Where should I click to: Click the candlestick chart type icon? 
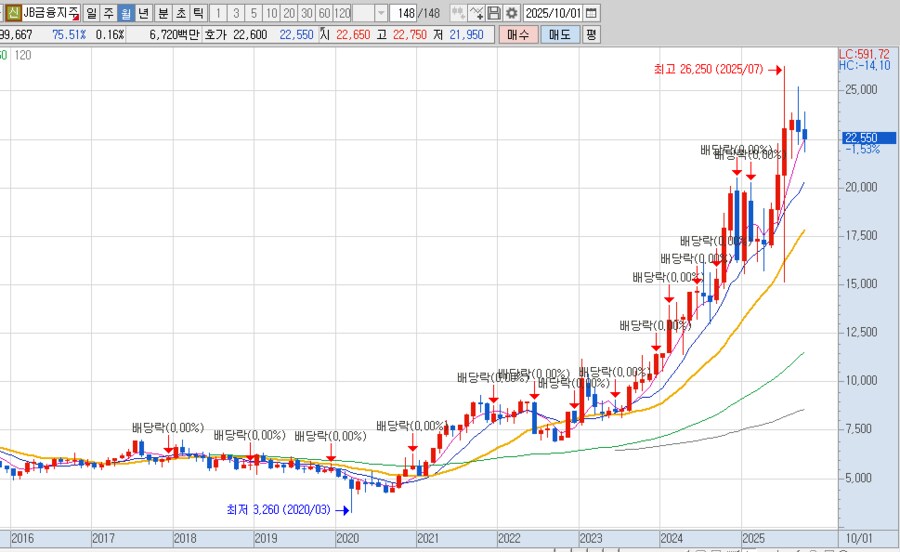tap(458, 13)
